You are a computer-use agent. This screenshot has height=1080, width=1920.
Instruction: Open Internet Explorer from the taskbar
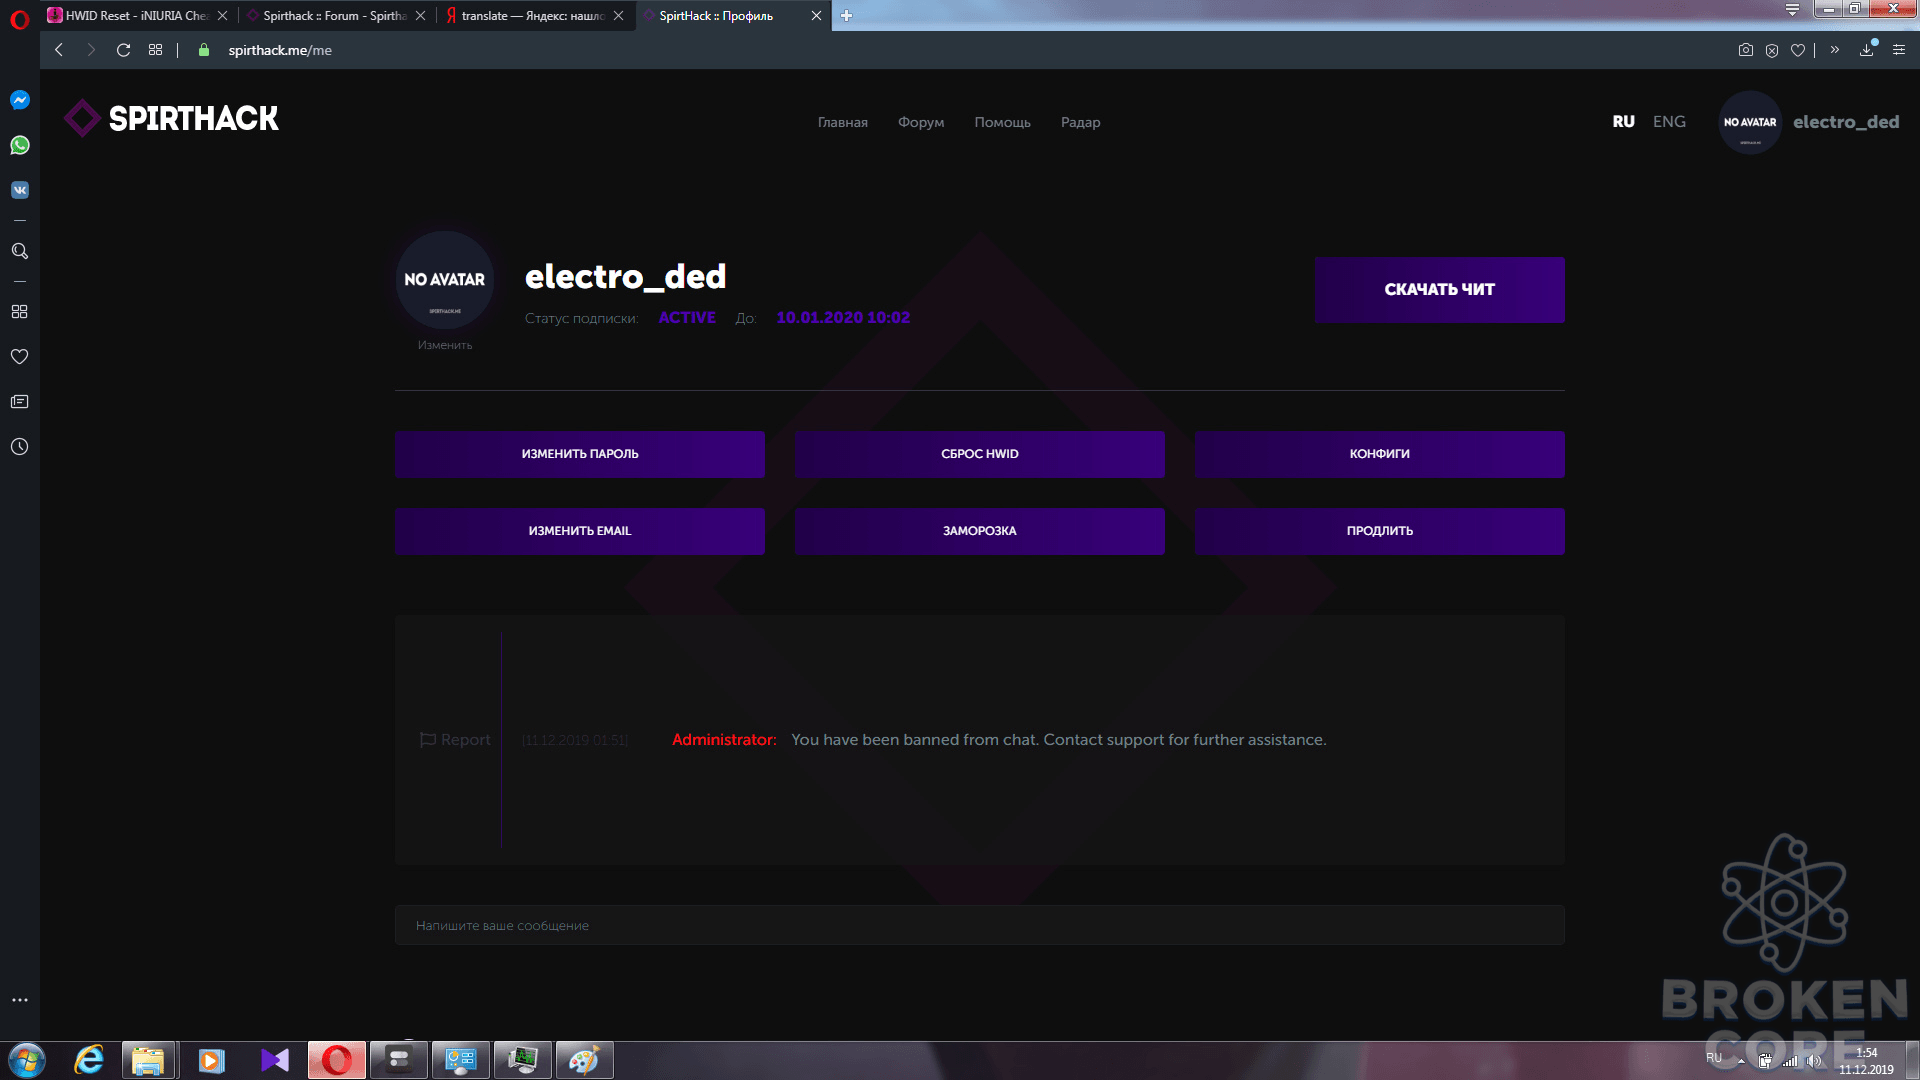tap(90, 1060)
